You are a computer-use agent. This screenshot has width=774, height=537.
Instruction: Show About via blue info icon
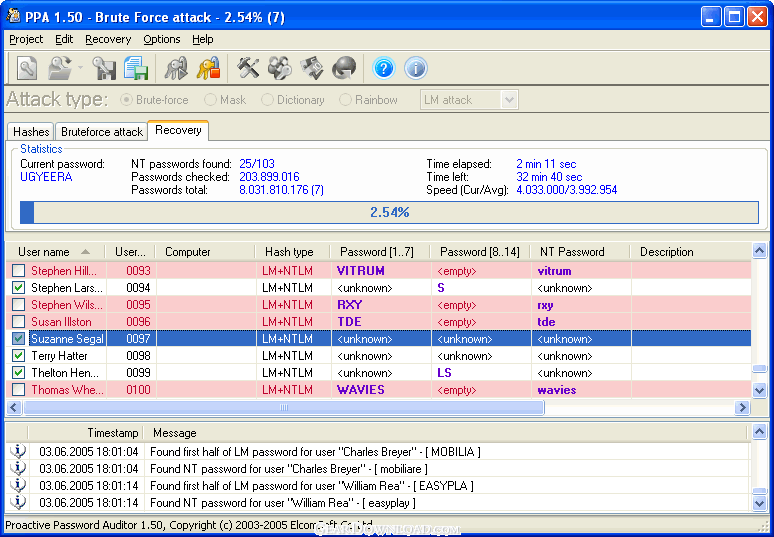(416, 68)
